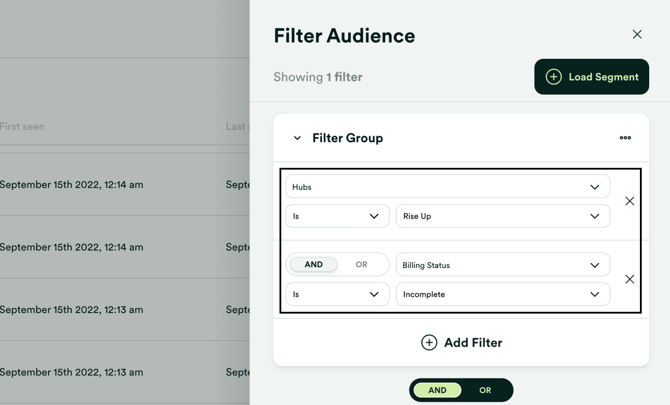Open the Billing Status attribute dropdown
670x405 pixels.
(502, 265)
